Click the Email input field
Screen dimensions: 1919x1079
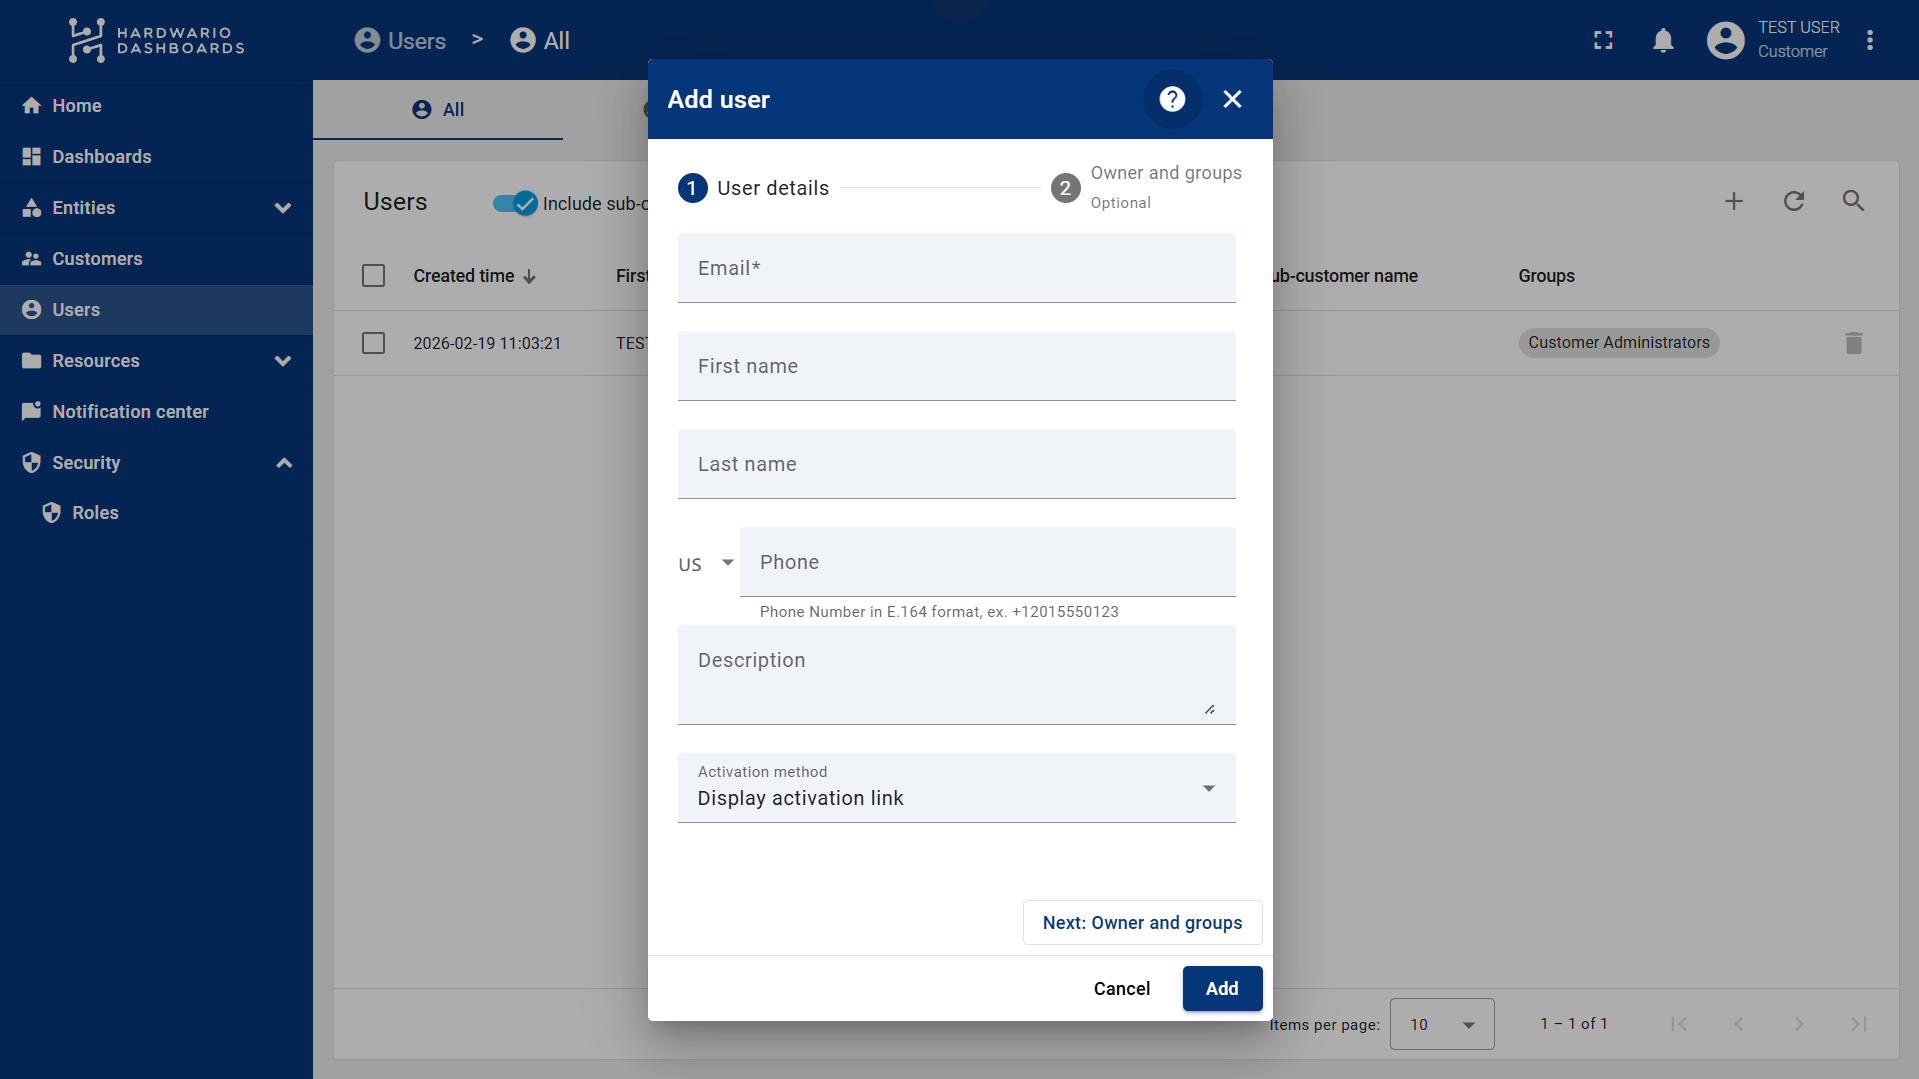tap(956, 268)
